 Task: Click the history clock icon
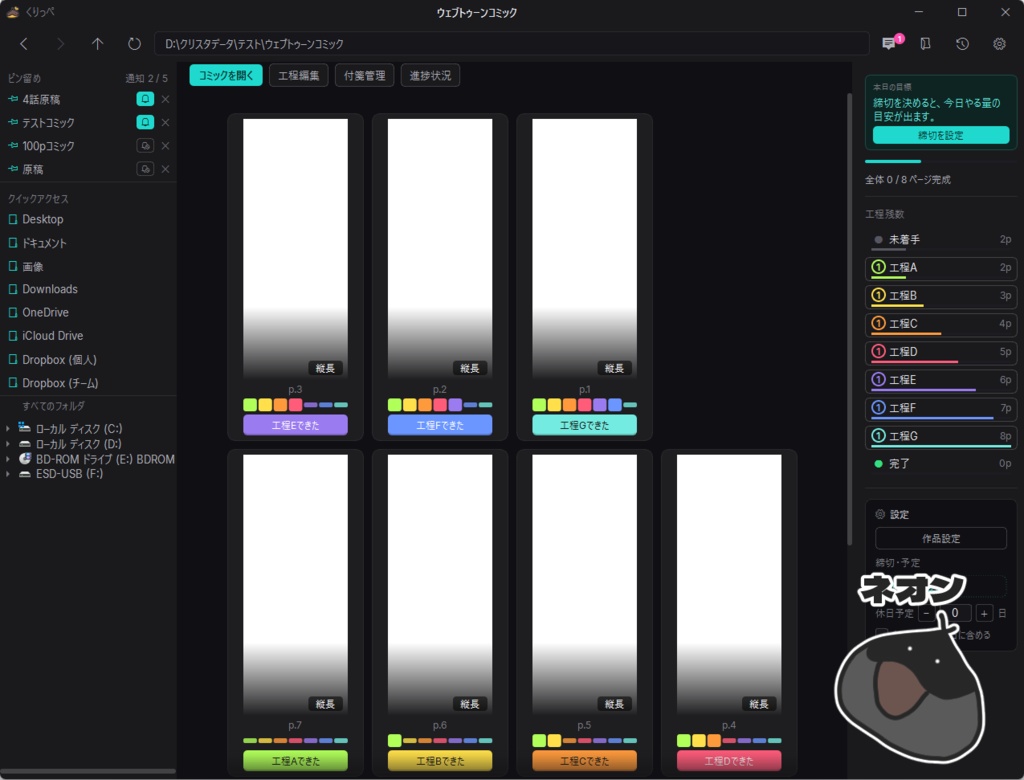pos(962,44)
